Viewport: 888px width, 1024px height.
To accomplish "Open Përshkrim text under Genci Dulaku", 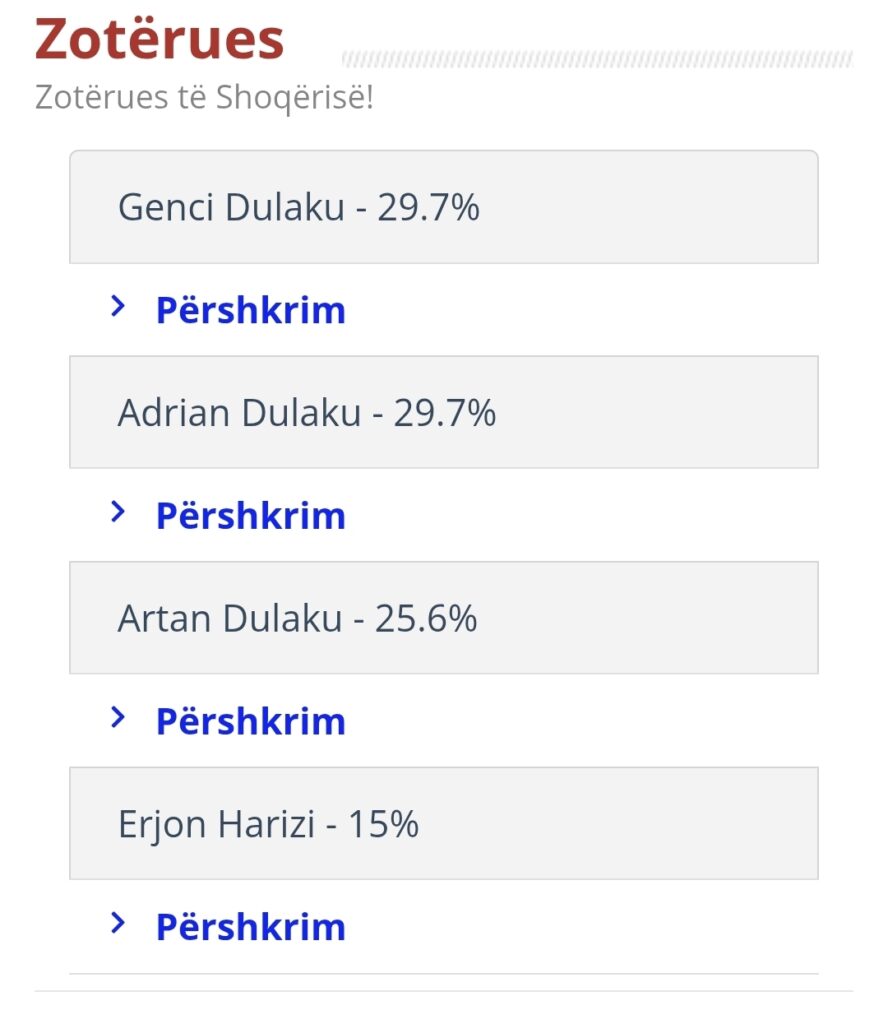I will tap(251, 310).
